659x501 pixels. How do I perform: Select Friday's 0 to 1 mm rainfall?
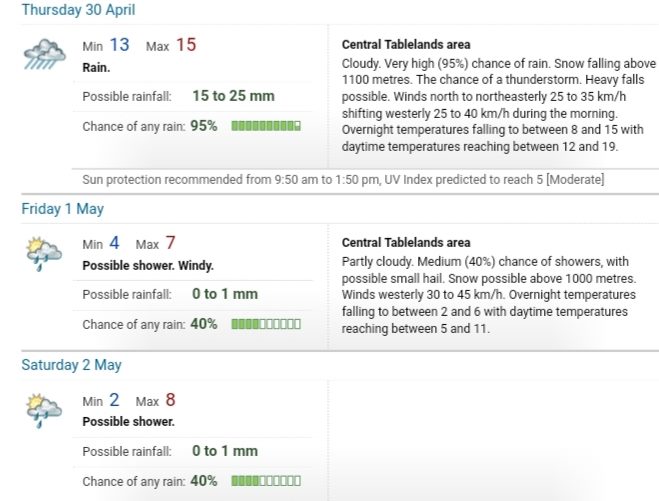225,294
